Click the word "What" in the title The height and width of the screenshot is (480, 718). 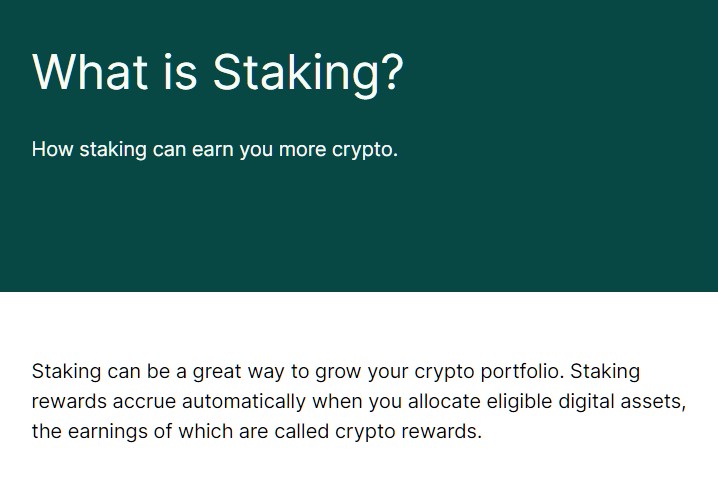click(x=90, y=72)
